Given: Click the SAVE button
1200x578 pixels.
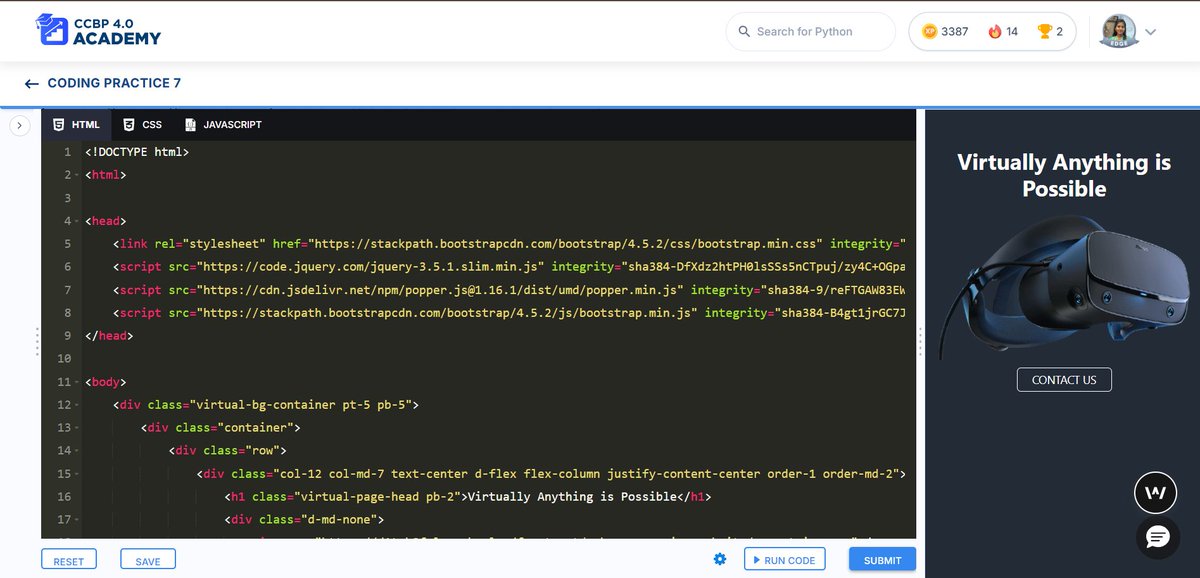Looking at the screenshot, I should 148,560.
